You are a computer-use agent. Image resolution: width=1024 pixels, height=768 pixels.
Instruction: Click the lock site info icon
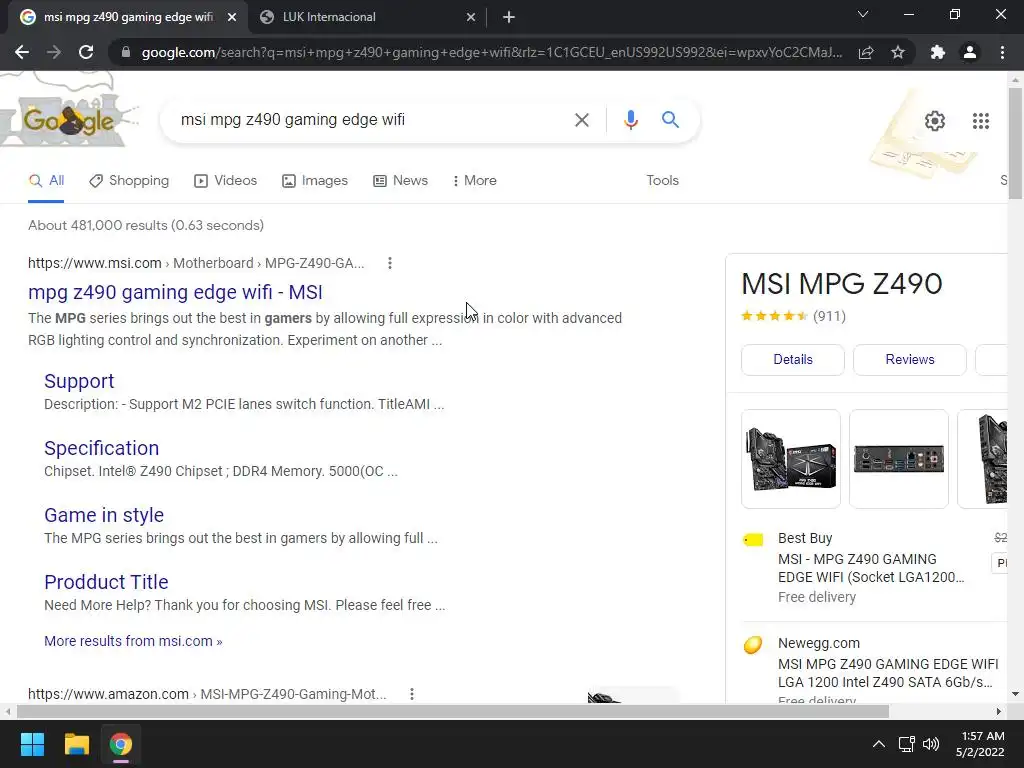pos(126,52)
